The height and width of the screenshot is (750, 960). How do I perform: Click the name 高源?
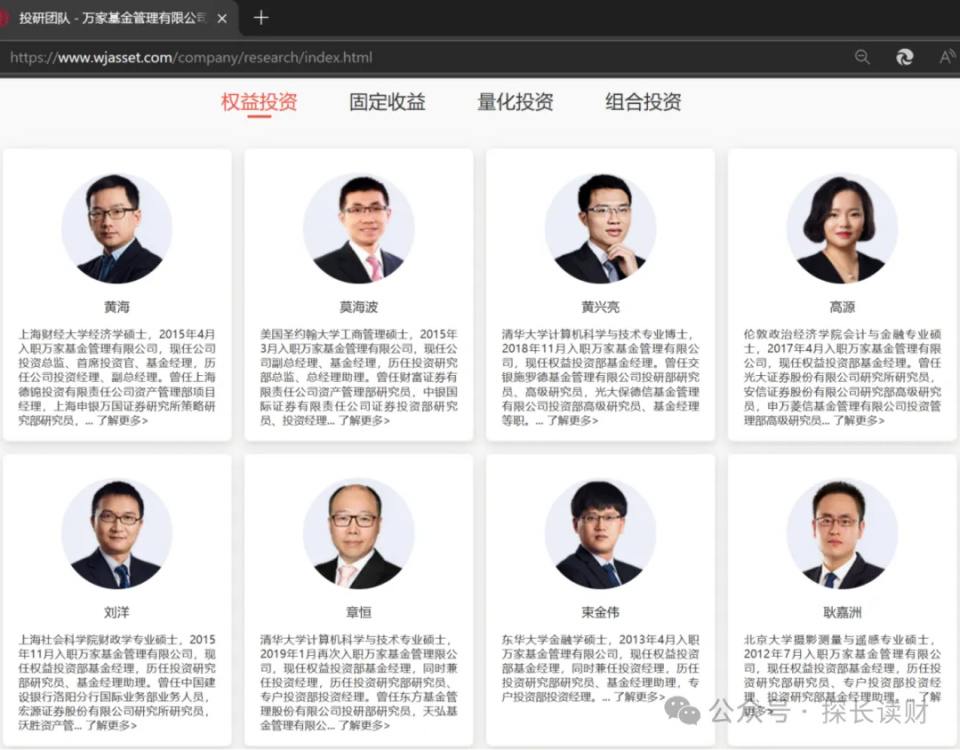[x=842, y=307]
